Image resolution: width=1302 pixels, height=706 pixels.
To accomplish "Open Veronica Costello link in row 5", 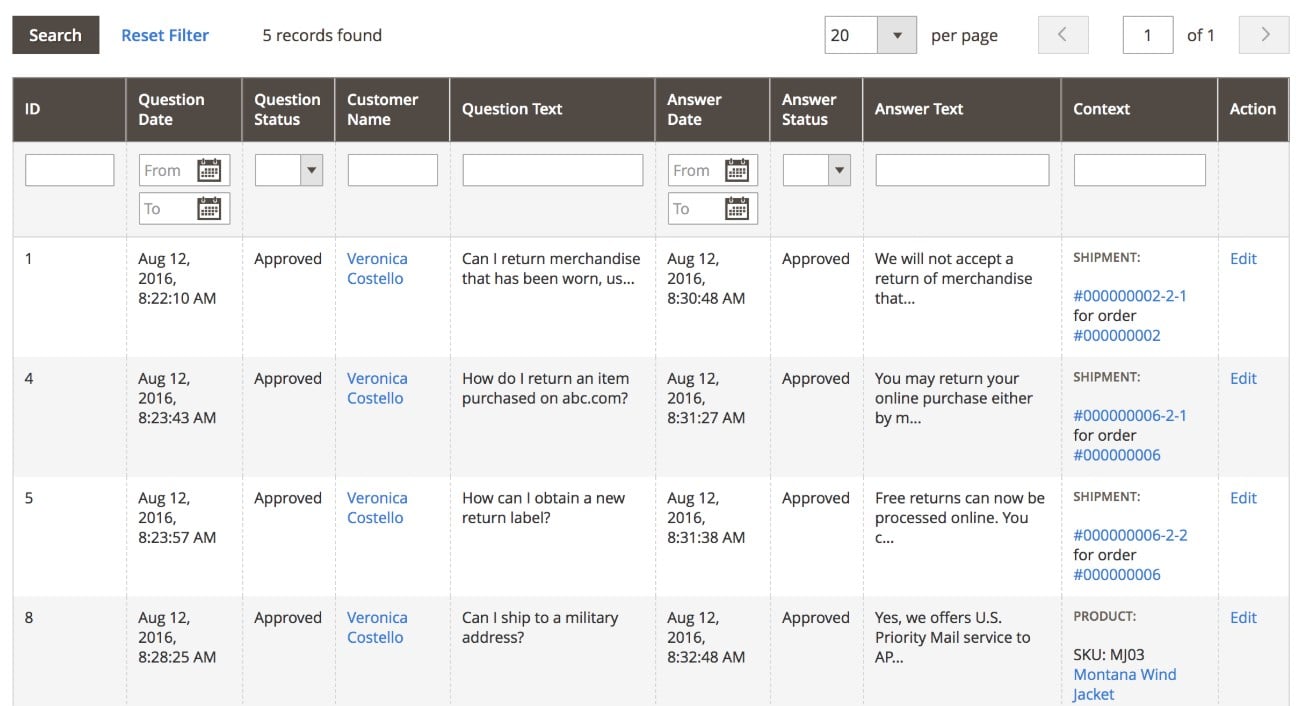I will (x=377, y=508).
